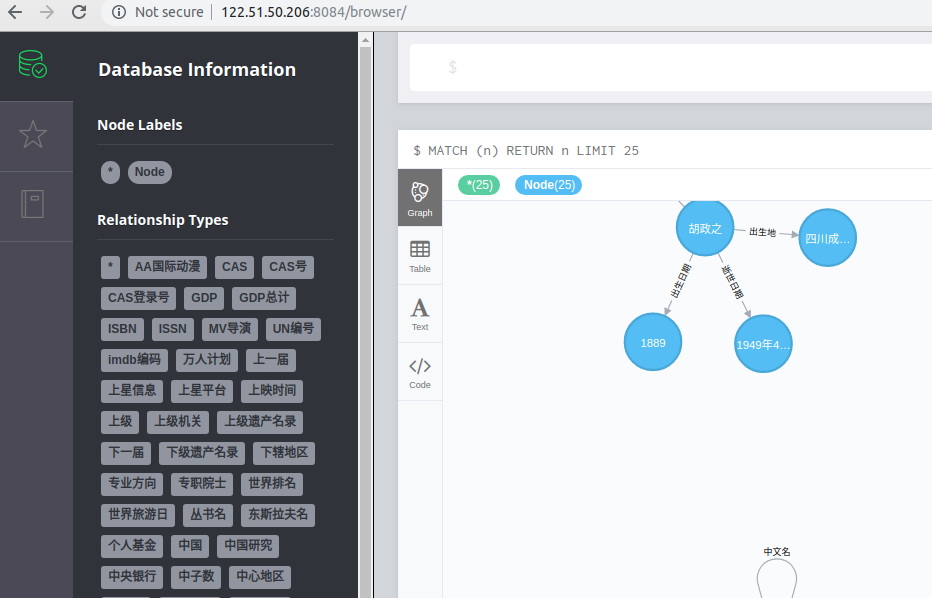Click the asterisk under Node Labels

111,172
